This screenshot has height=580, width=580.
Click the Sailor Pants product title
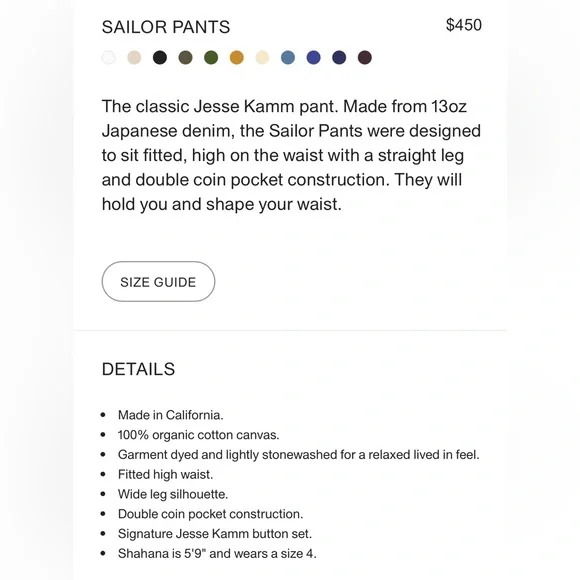(x=166, y=27)
